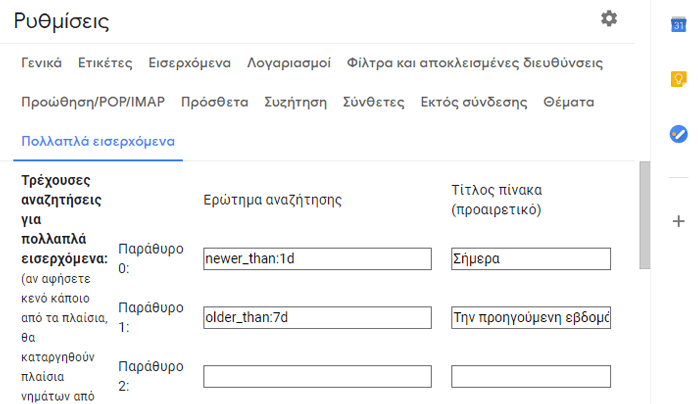The width and height of the screenshot is (698, 404).
Task: Click the newer_than:1d search query field
Action: coord(317,259)
